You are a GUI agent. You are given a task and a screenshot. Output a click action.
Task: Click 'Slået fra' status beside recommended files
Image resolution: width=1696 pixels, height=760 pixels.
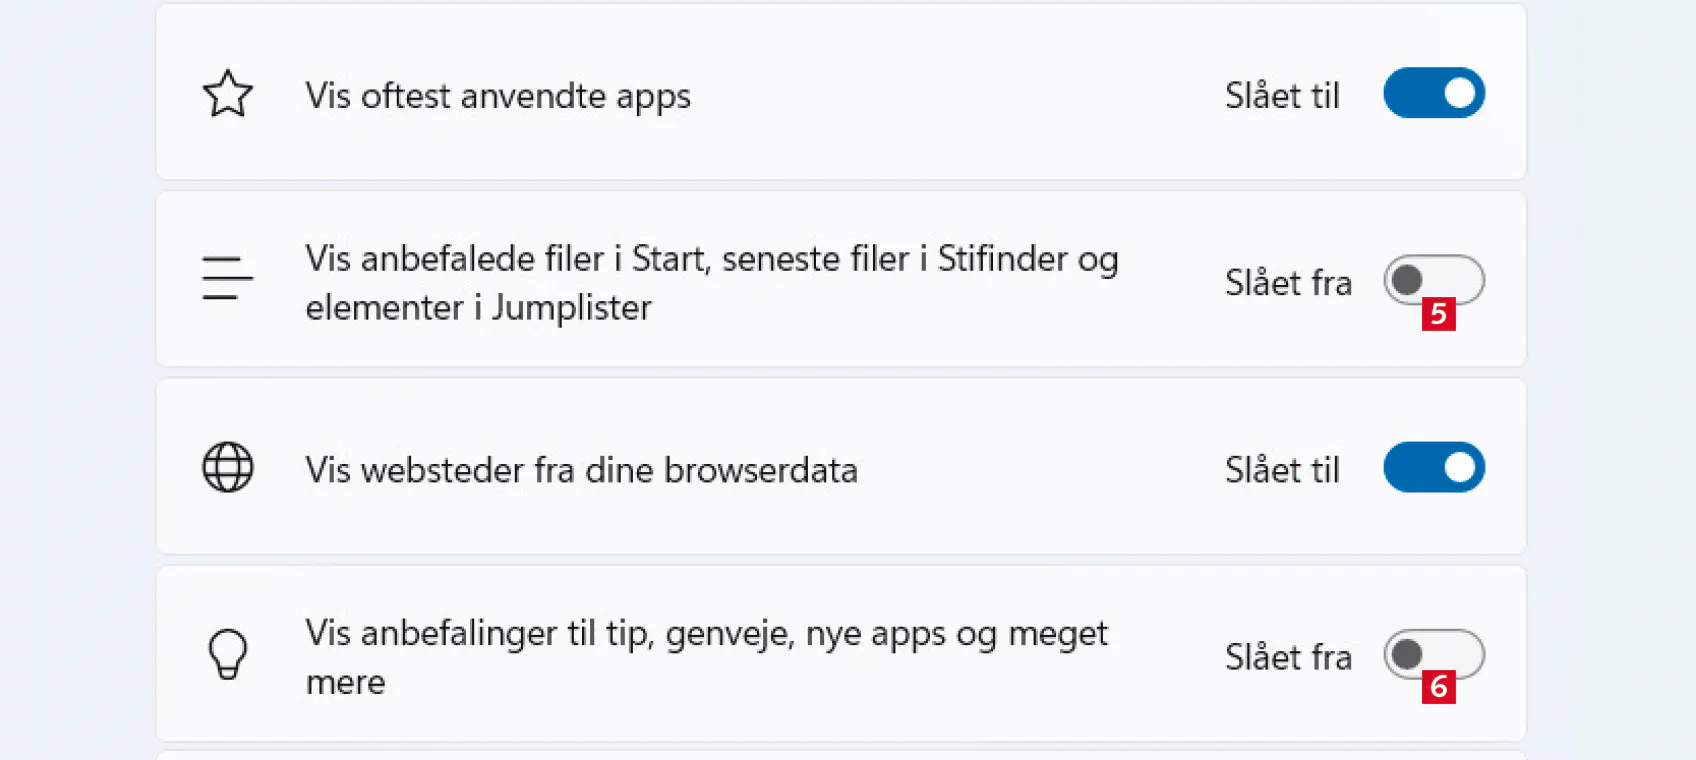1288,283
